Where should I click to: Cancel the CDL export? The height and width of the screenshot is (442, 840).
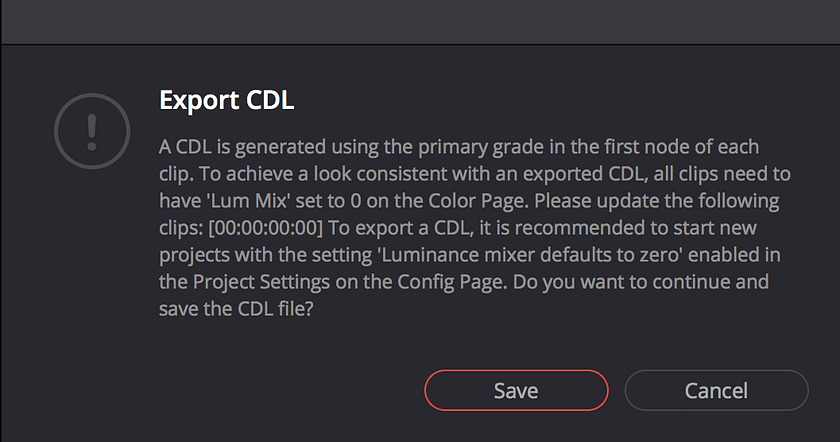coord(716,391)
